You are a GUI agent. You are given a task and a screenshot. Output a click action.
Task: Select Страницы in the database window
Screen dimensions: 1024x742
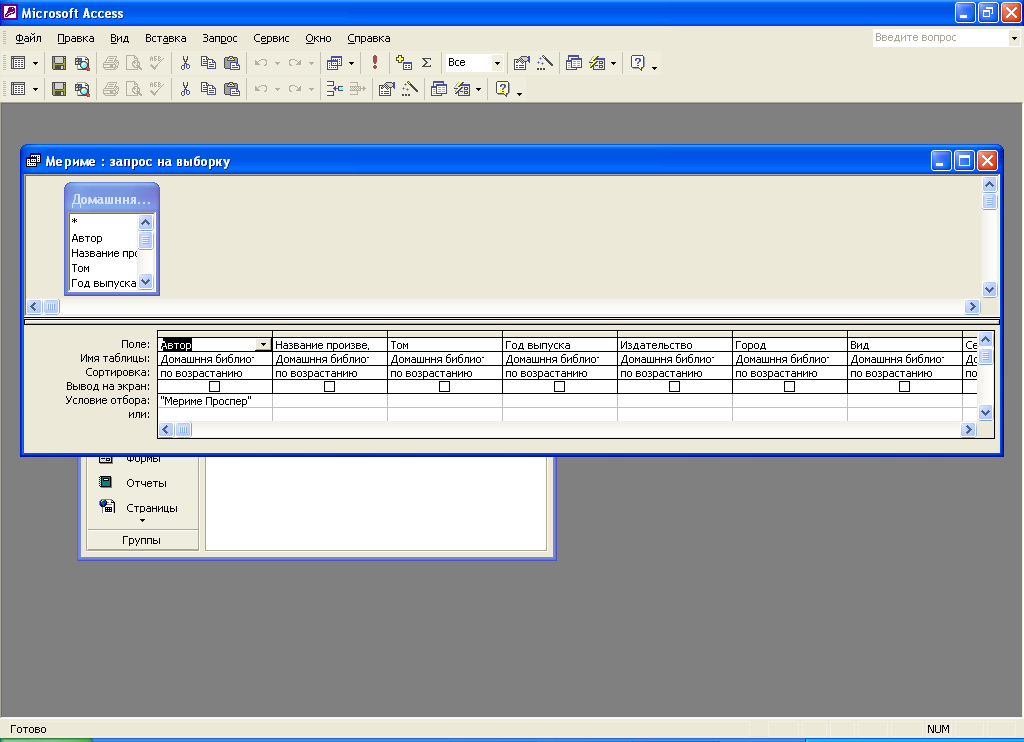tap(152, 508)
